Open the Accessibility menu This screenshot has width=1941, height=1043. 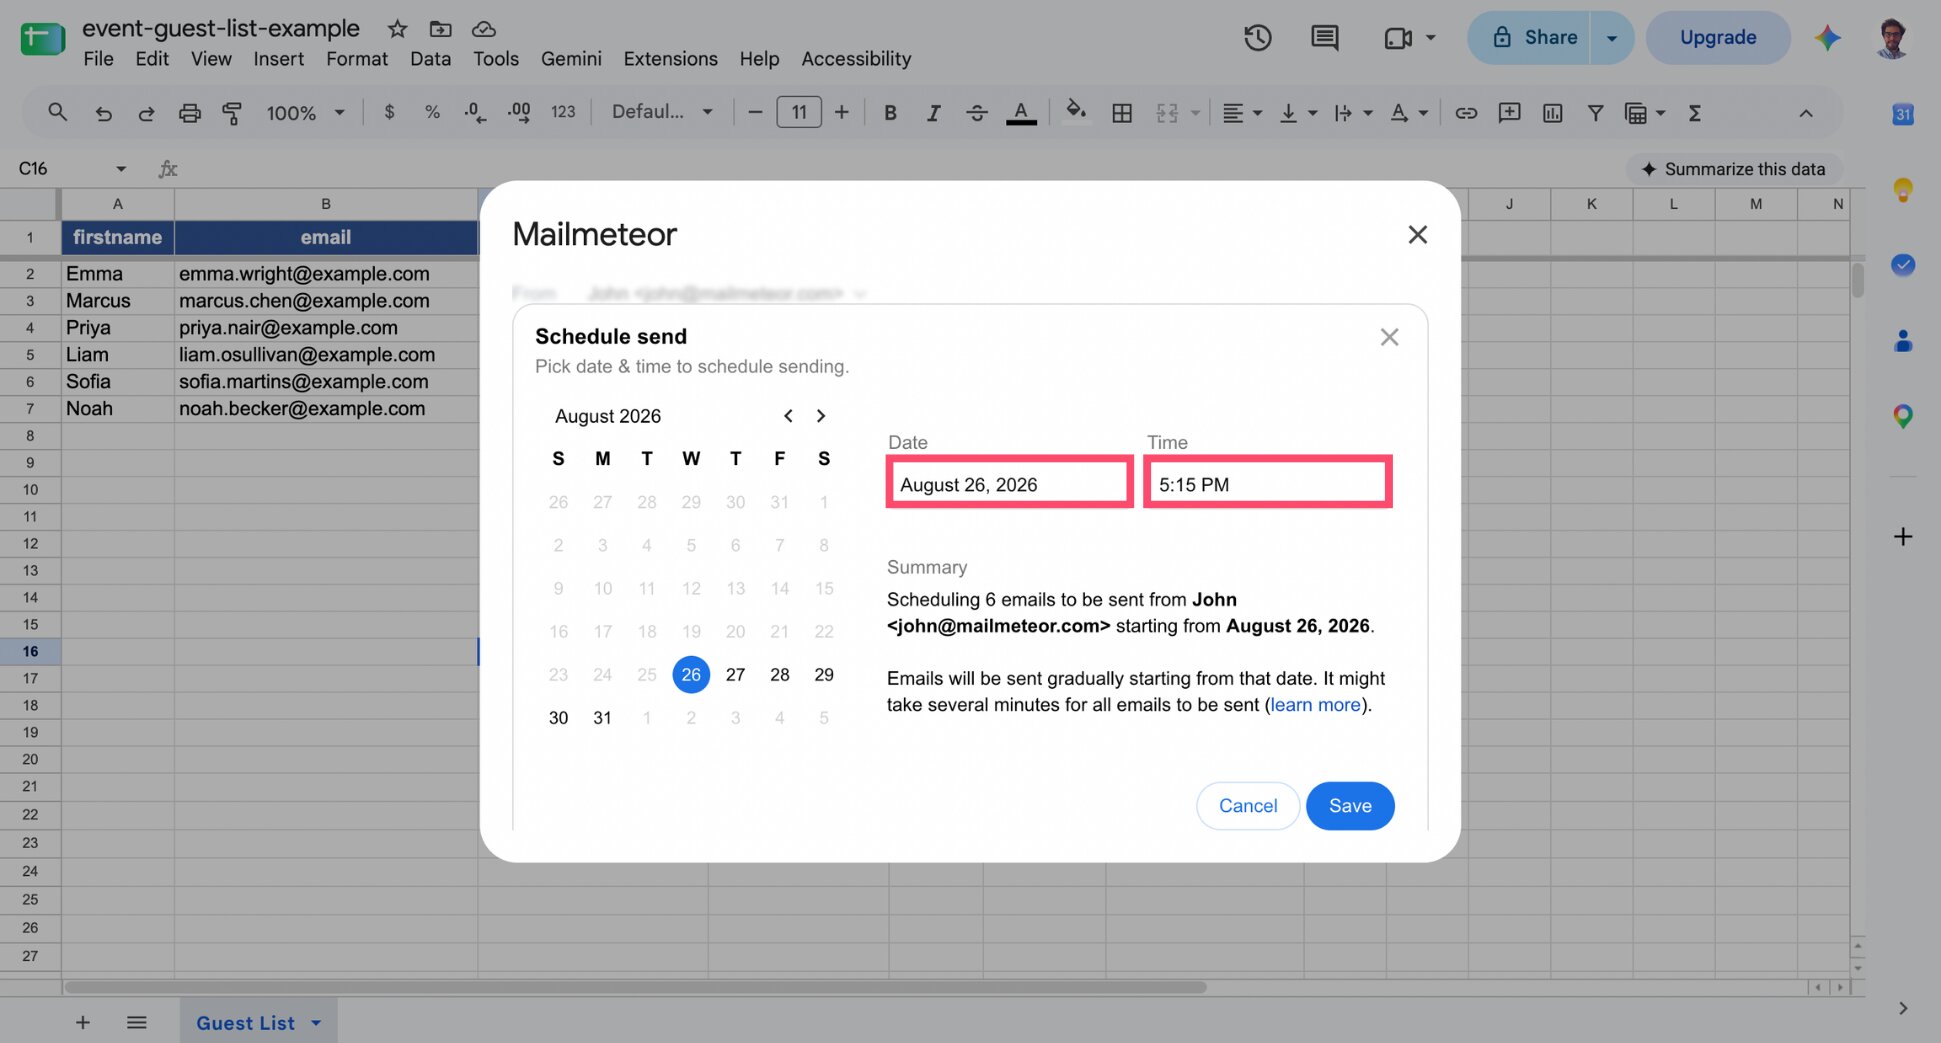click(x=856, y=59)
